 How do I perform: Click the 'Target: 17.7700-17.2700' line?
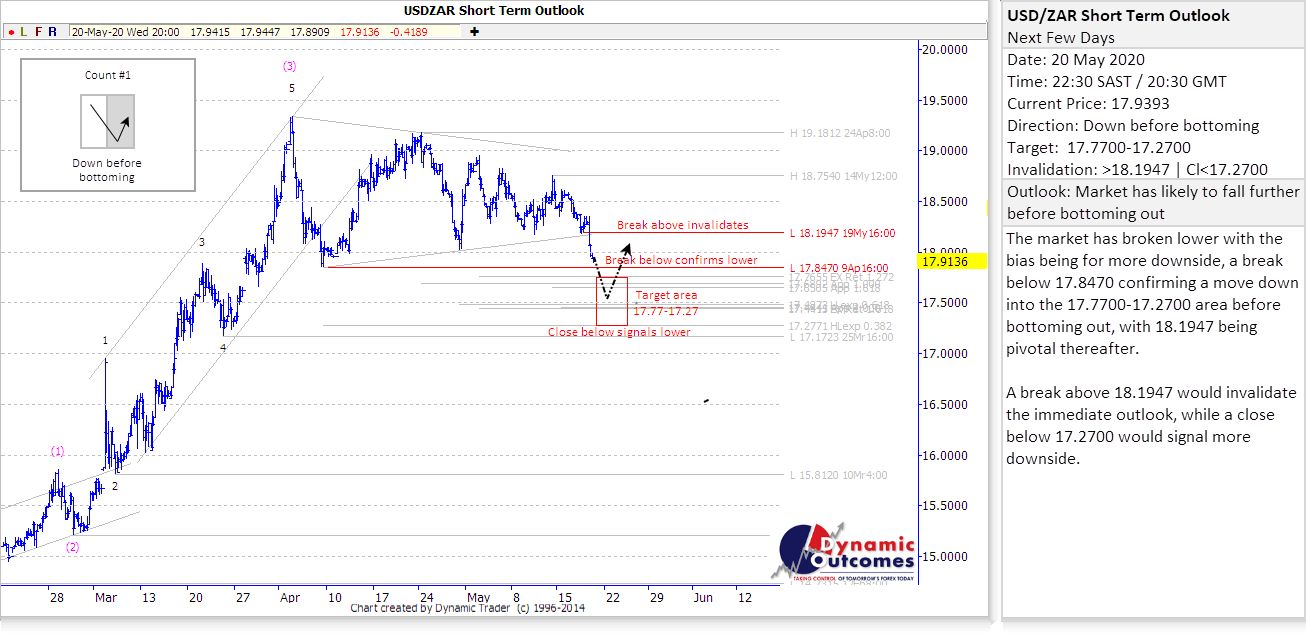coord(1099,148)
